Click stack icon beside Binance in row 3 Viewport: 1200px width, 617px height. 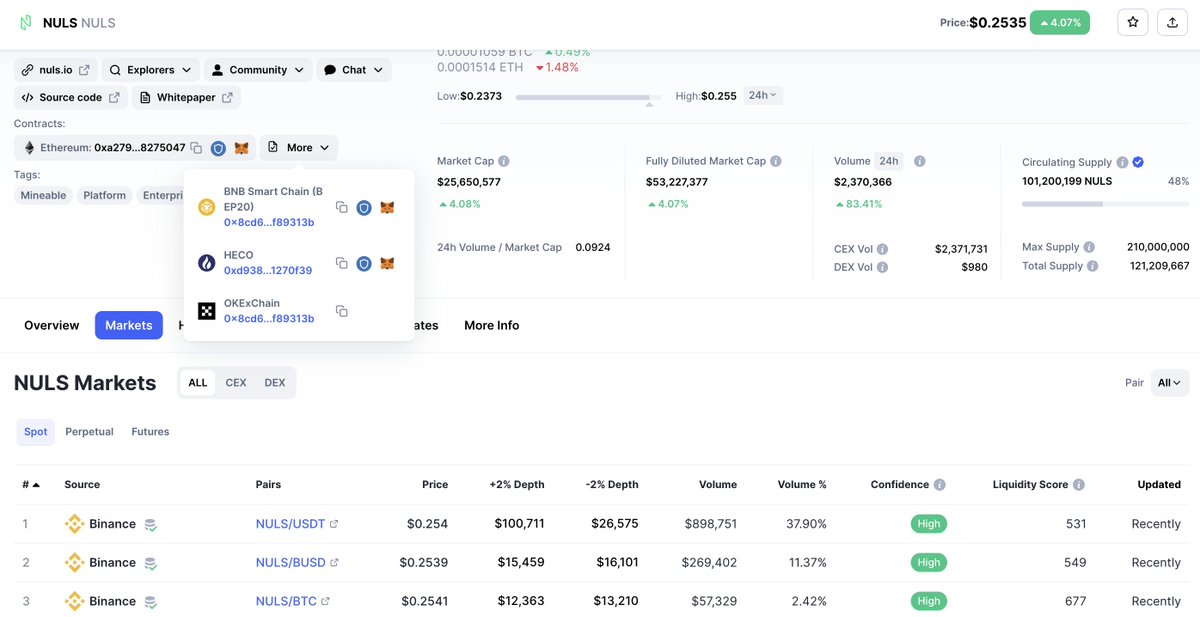(150, 602)
